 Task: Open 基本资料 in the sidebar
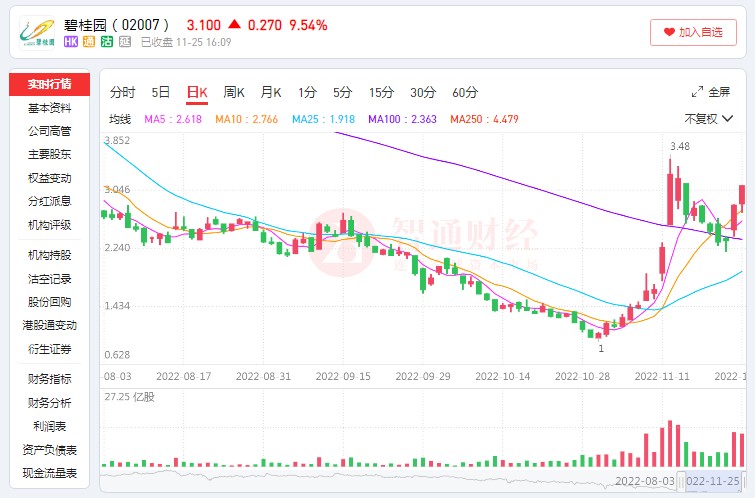(49, 108)
